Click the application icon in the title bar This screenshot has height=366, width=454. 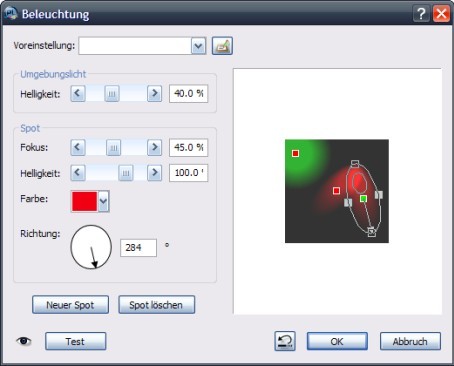[10, 14]
